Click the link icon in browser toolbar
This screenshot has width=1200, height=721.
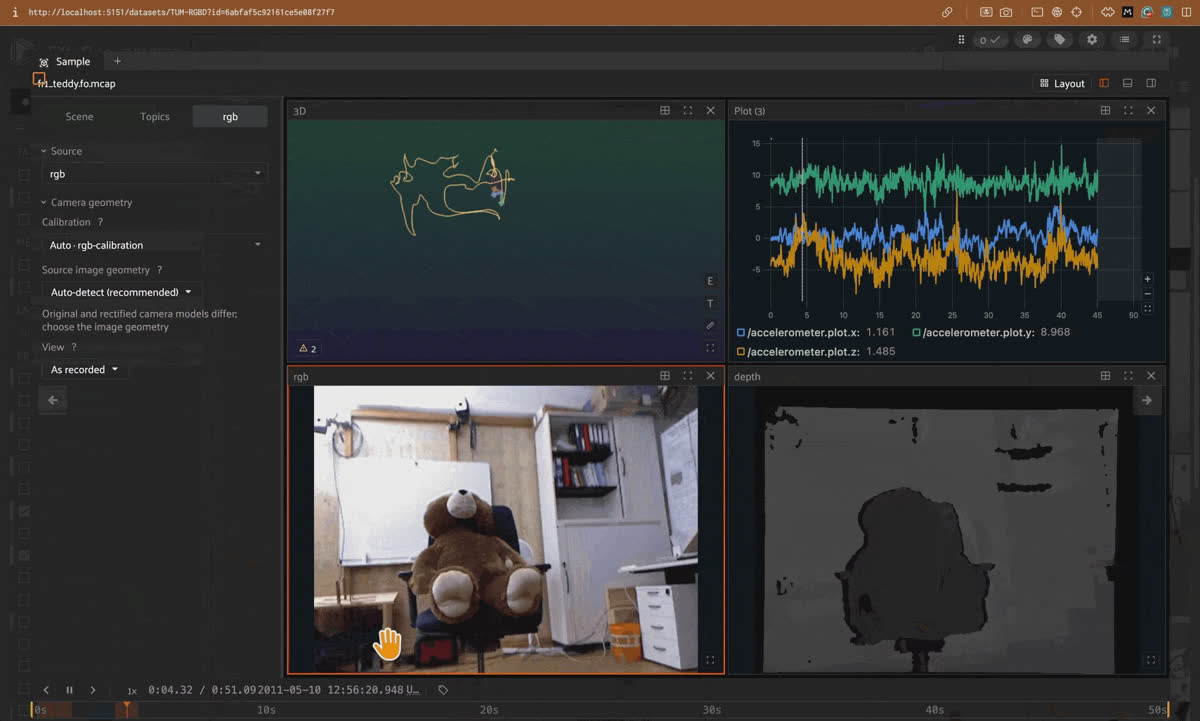[947, 12]
